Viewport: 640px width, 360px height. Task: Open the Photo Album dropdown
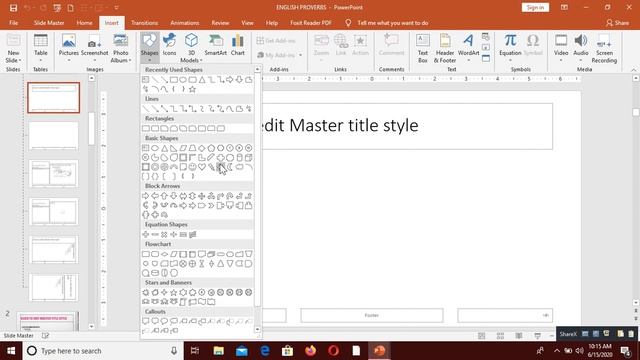pos(121,57)
